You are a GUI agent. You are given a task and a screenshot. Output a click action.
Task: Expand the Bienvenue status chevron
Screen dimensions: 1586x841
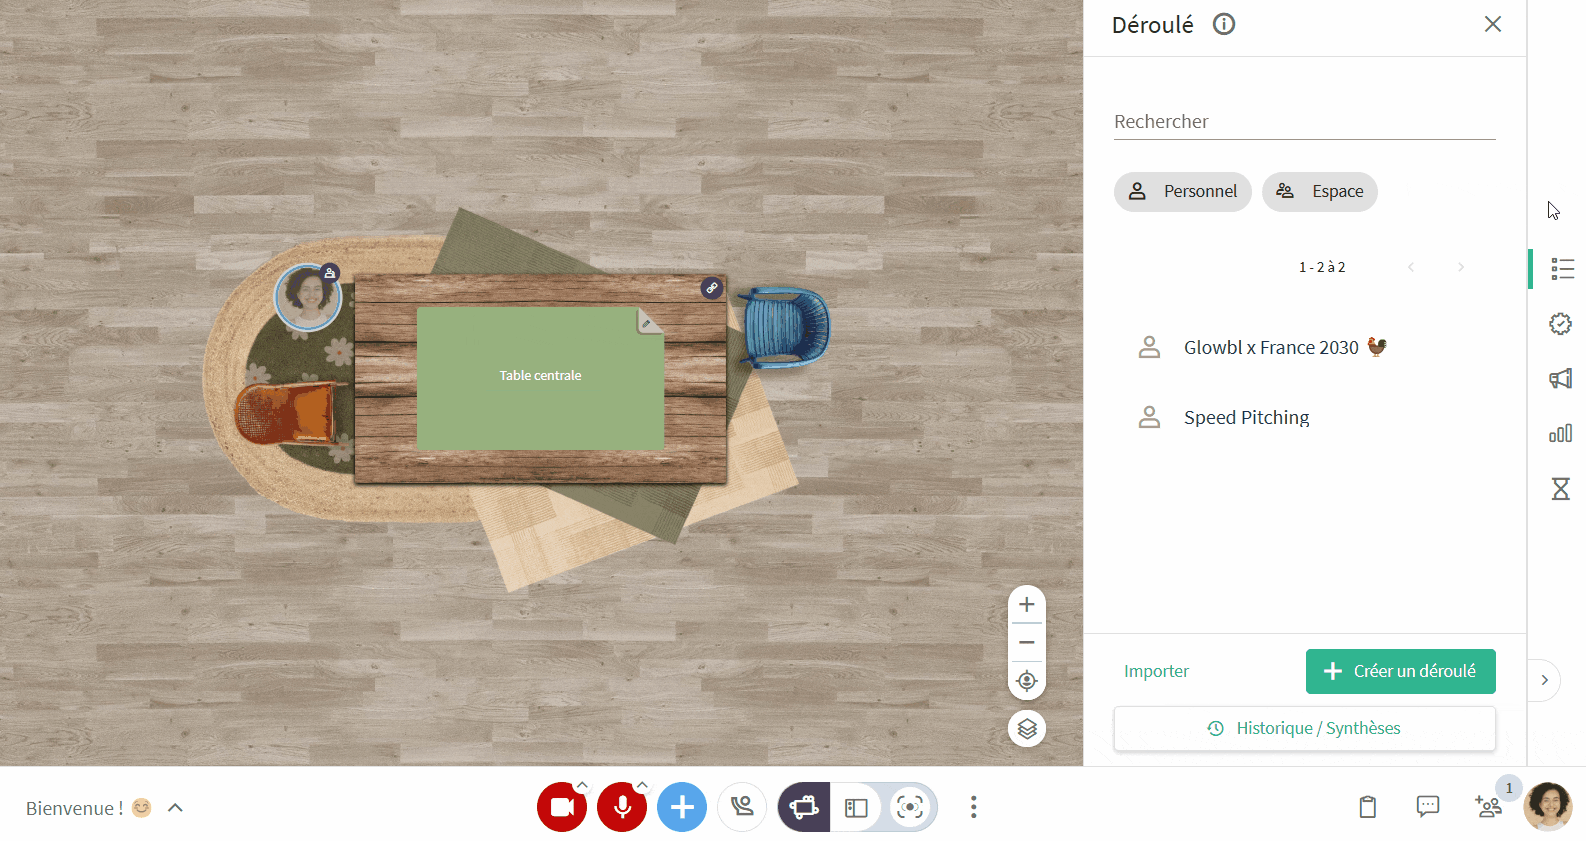click(175, 807)
